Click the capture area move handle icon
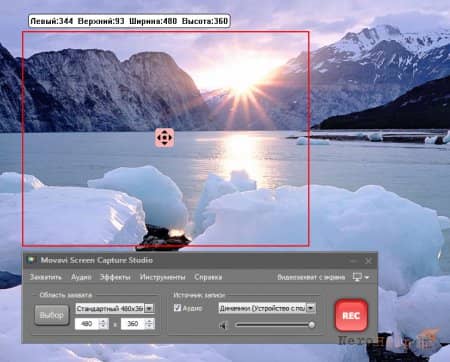Viewport: 450px width, 362px height. pyautogui.click(x=164, y=138)
